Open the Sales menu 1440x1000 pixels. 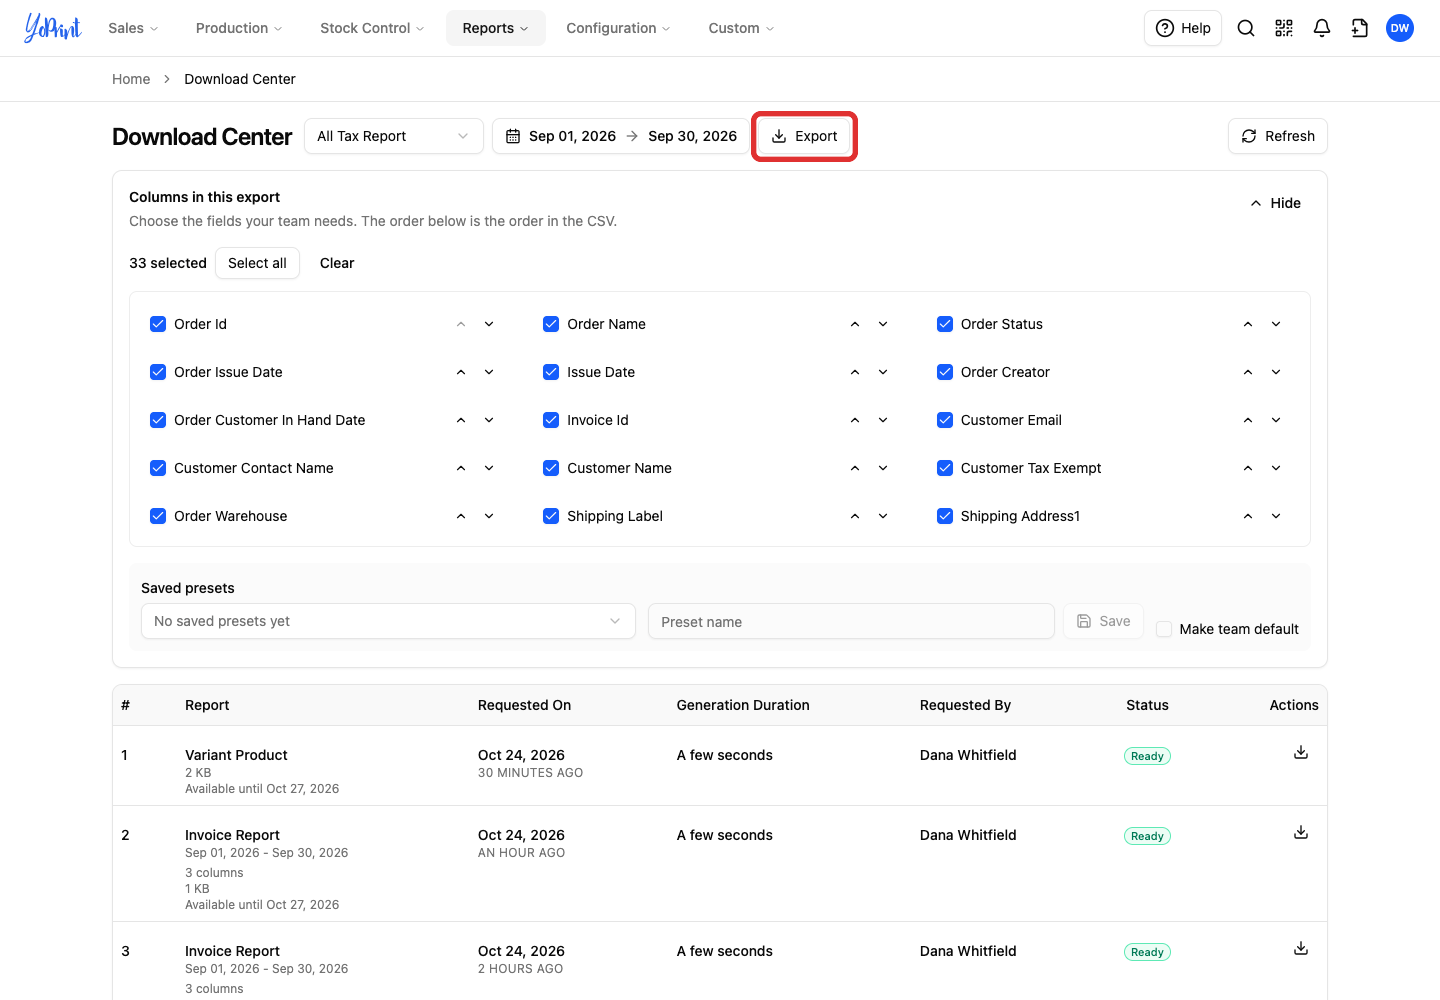[133, 28]
